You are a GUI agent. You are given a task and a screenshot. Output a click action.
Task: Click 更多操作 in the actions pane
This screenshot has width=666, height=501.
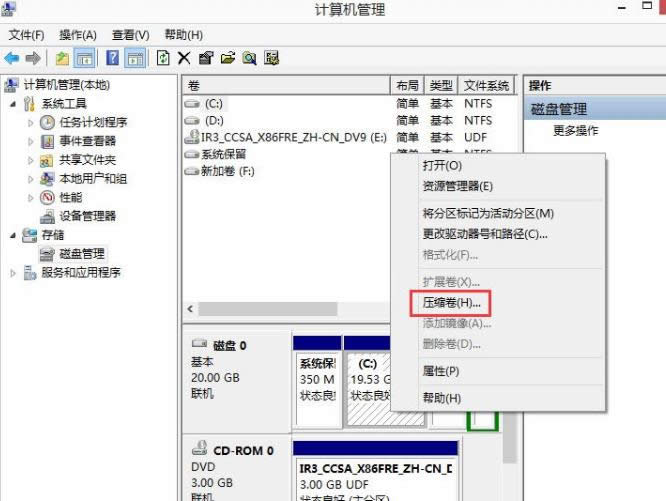tap(576, 130)
